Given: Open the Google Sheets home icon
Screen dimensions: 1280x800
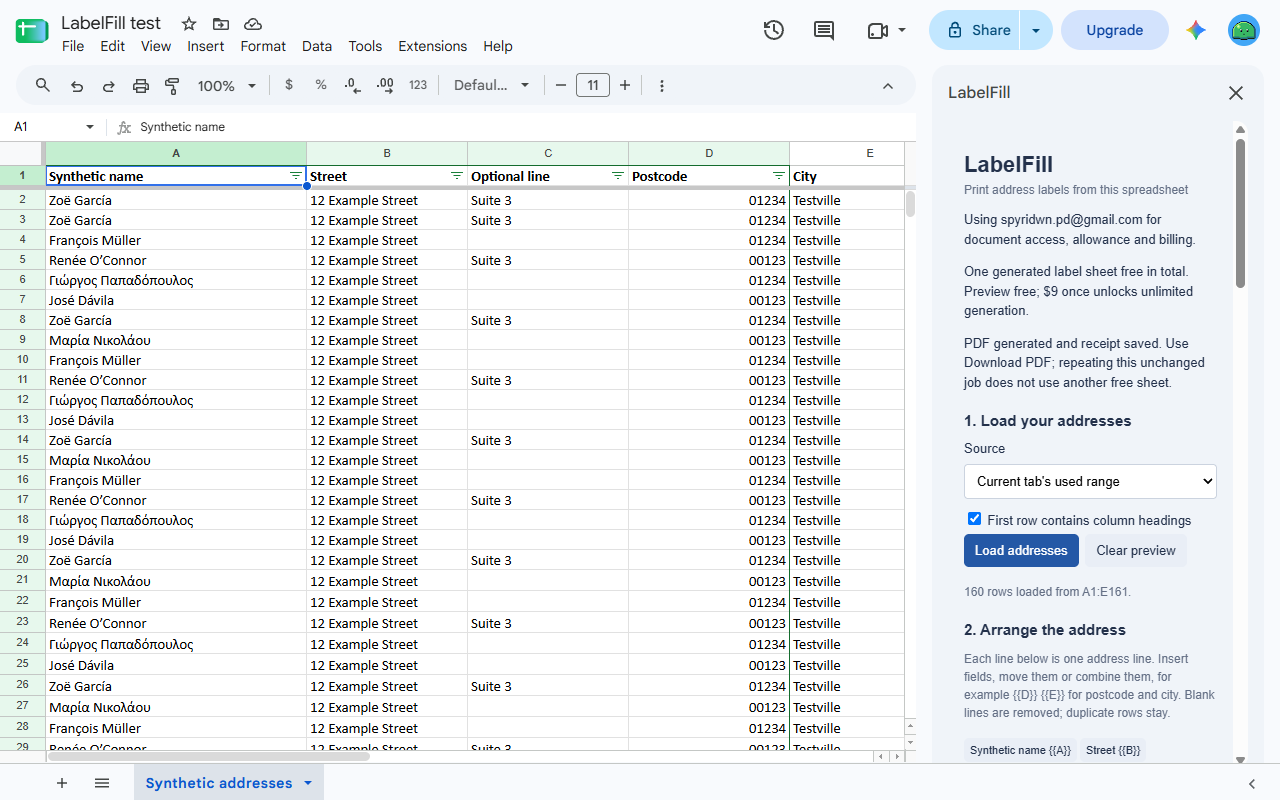Looking at the screenshot, I should [32, 31].
